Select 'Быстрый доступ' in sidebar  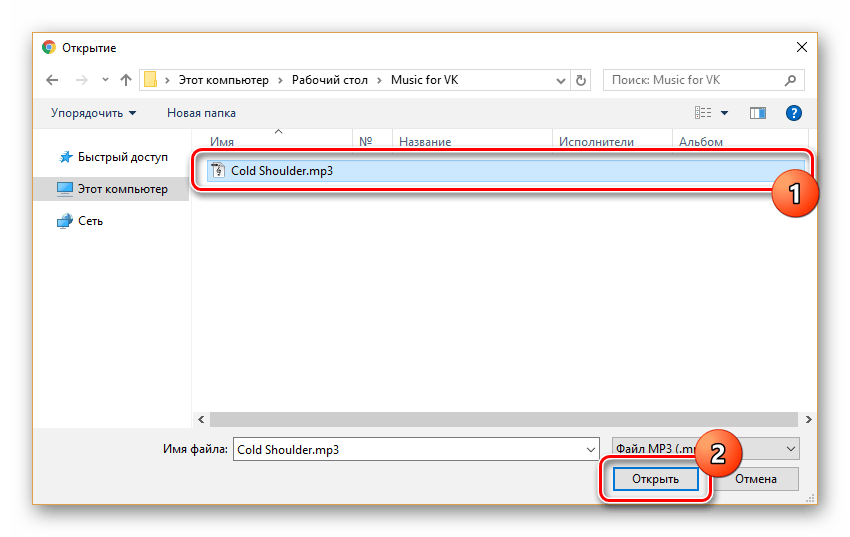[123, 157]
